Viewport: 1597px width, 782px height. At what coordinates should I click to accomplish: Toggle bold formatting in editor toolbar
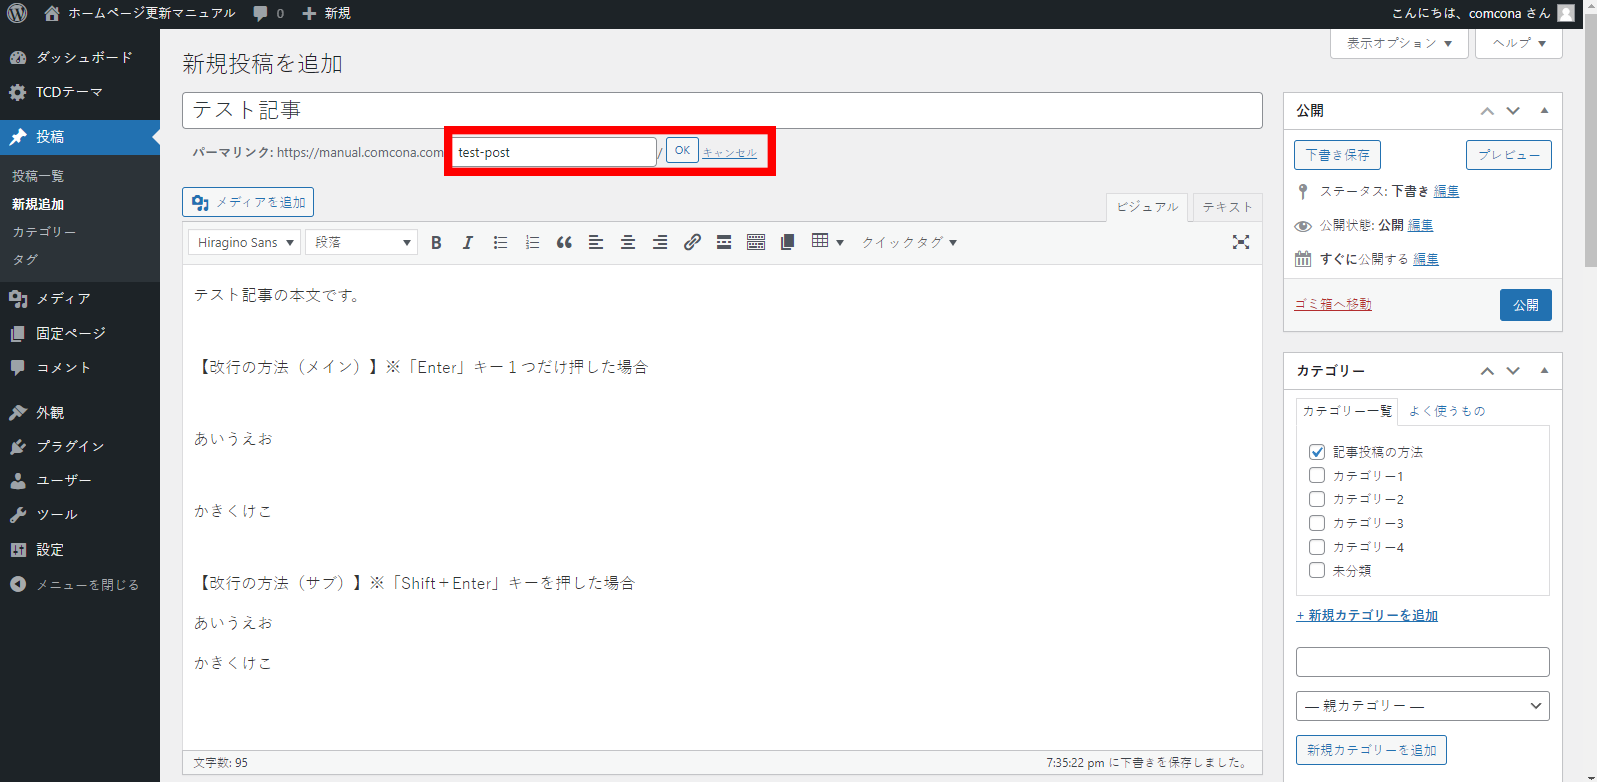coord(436,243)
